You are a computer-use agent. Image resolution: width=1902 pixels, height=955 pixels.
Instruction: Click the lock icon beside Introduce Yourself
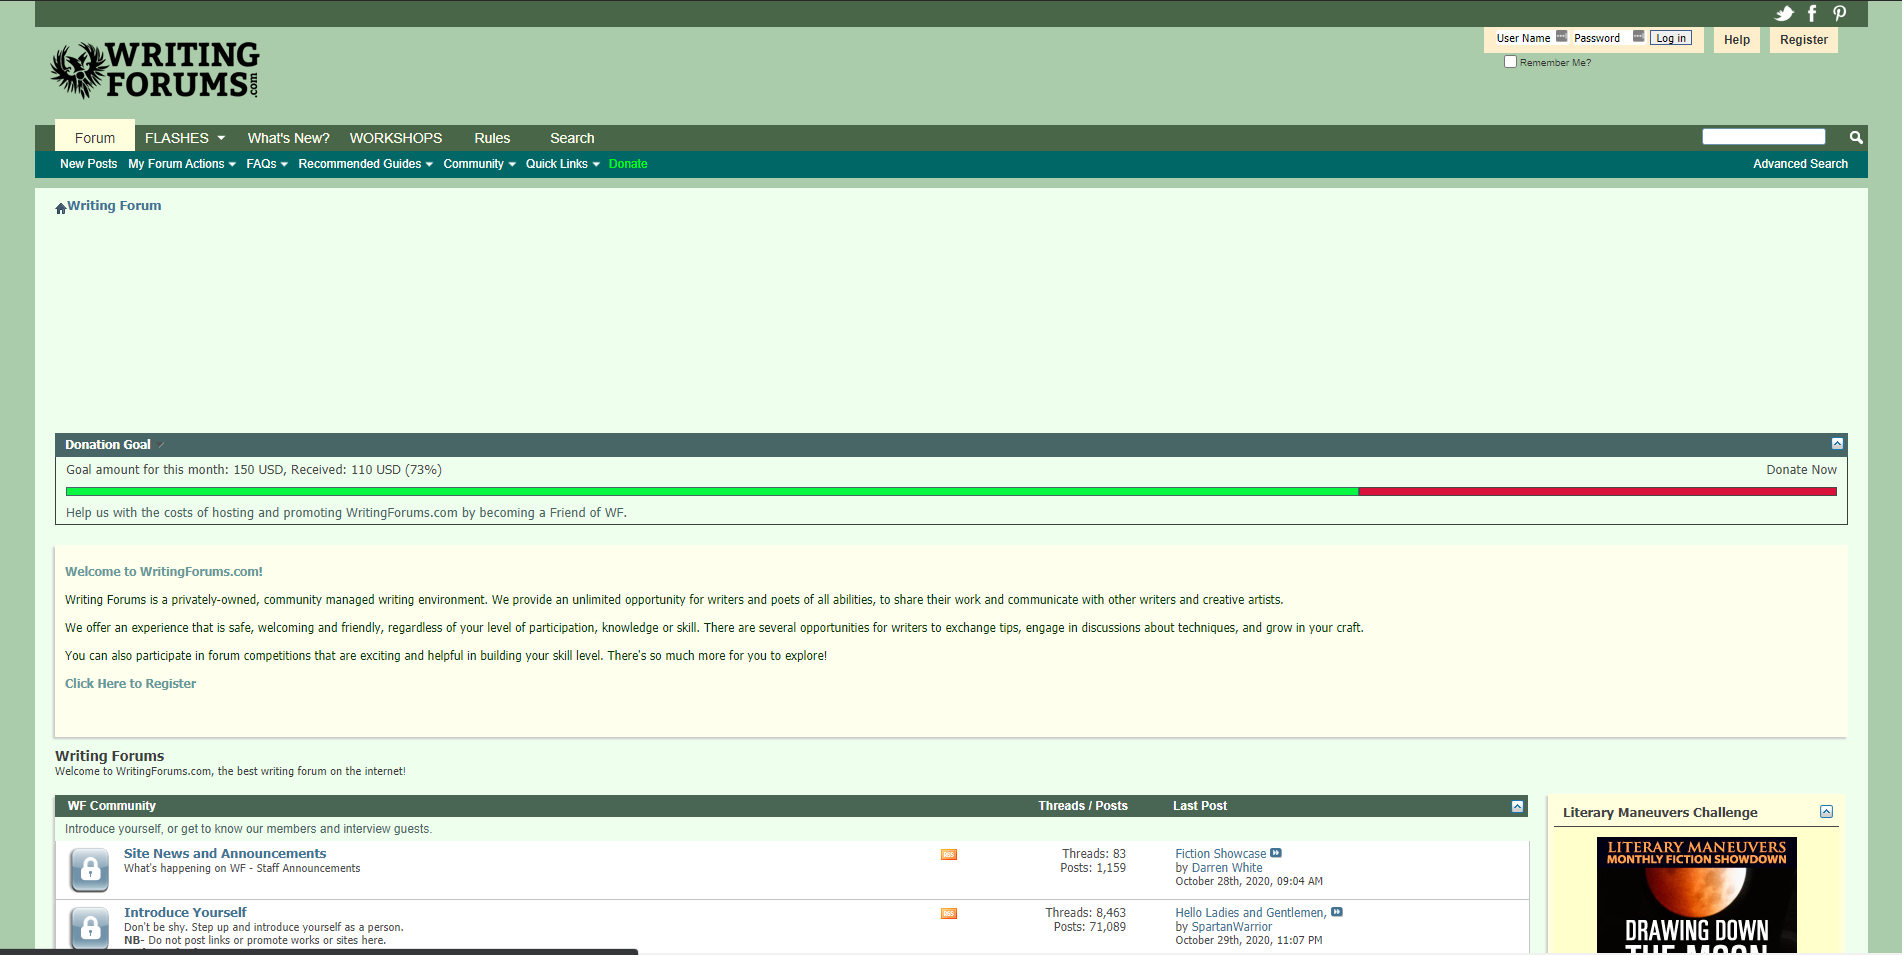pos(89,928)
